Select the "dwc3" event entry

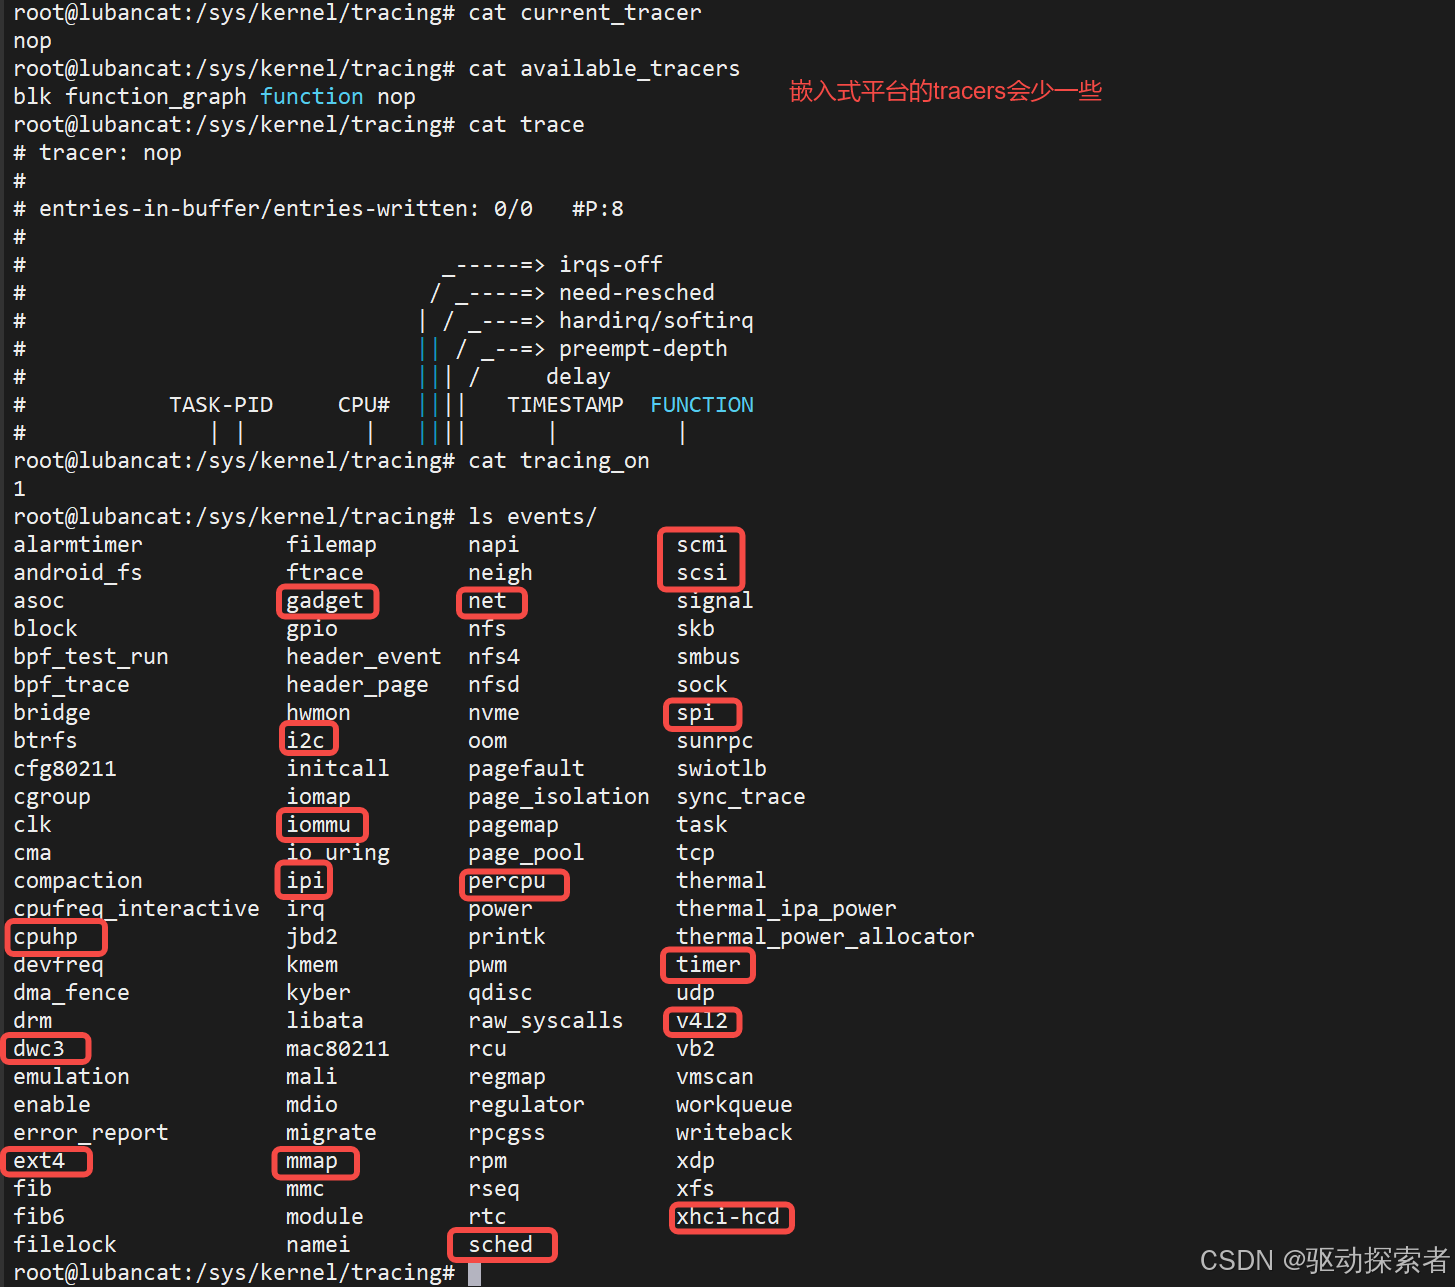(x=44, y=1048)
